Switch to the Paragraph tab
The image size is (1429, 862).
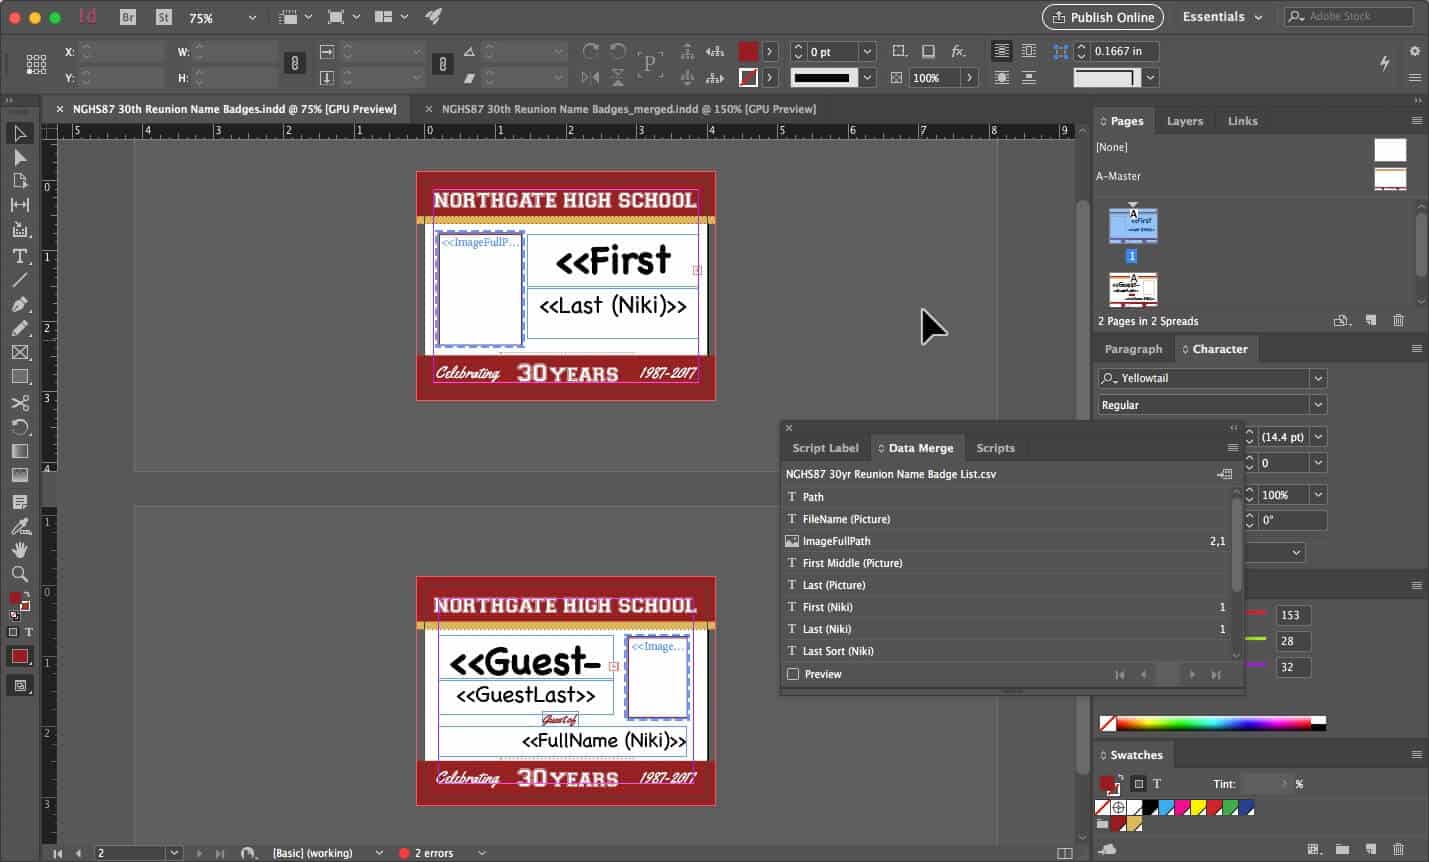[1133, 349]
